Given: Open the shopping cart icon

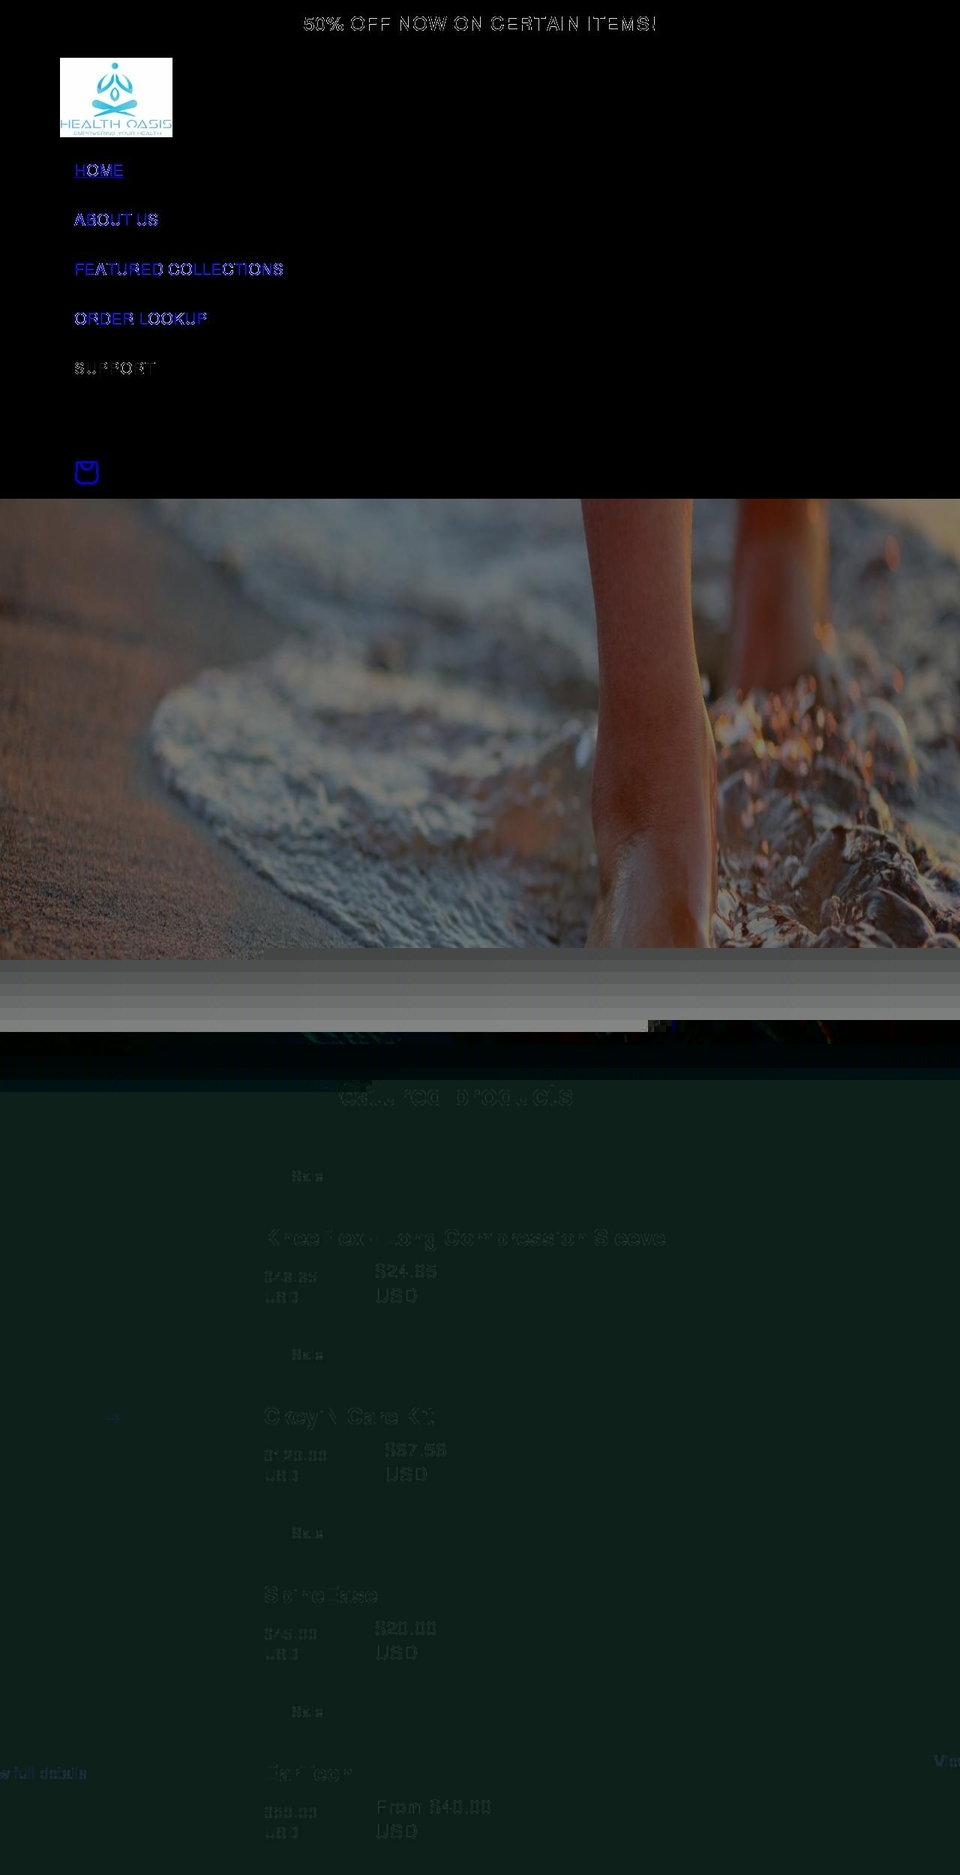Looking at the screenshot, I should 87,472.
